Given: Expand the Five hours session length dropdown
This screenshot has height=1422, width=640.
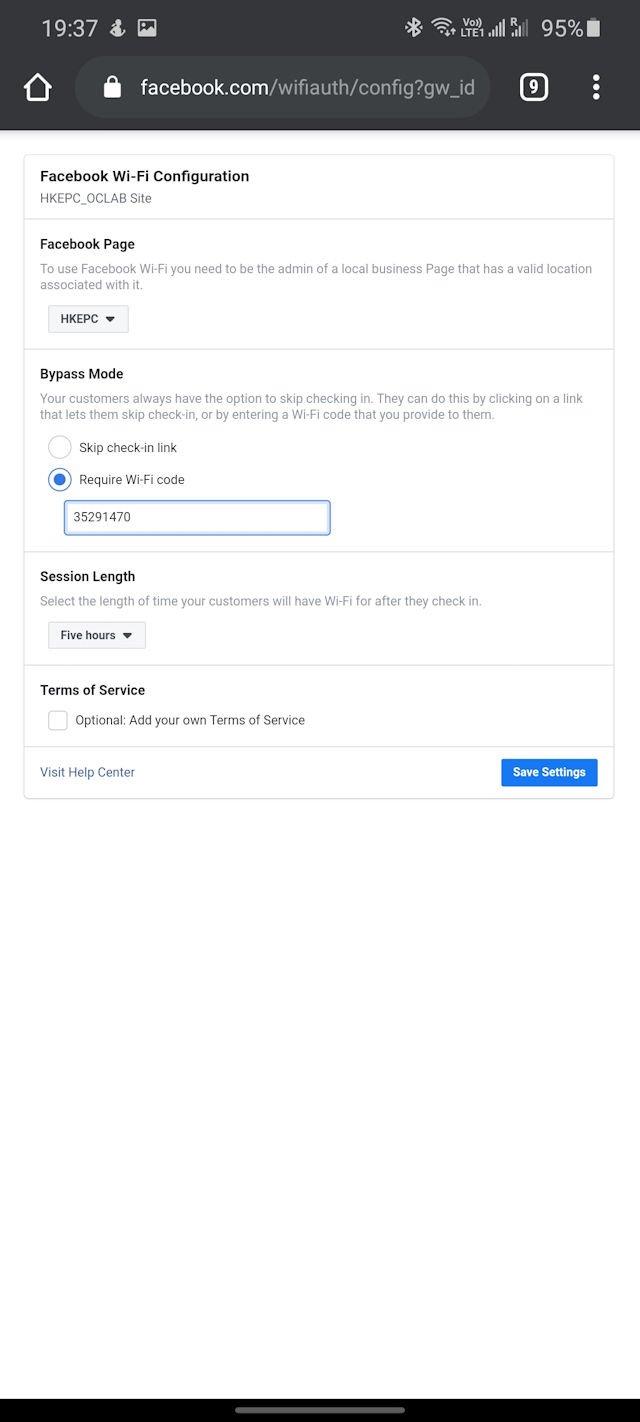Looking at the screenshot, I should (x=97, y=635).
